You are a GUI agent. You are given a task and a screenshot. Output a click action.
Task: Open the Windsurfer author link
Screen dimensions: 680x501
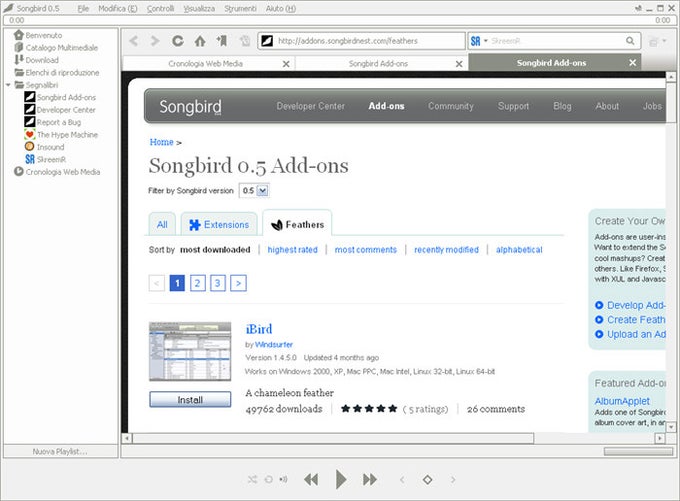[274, 345]
